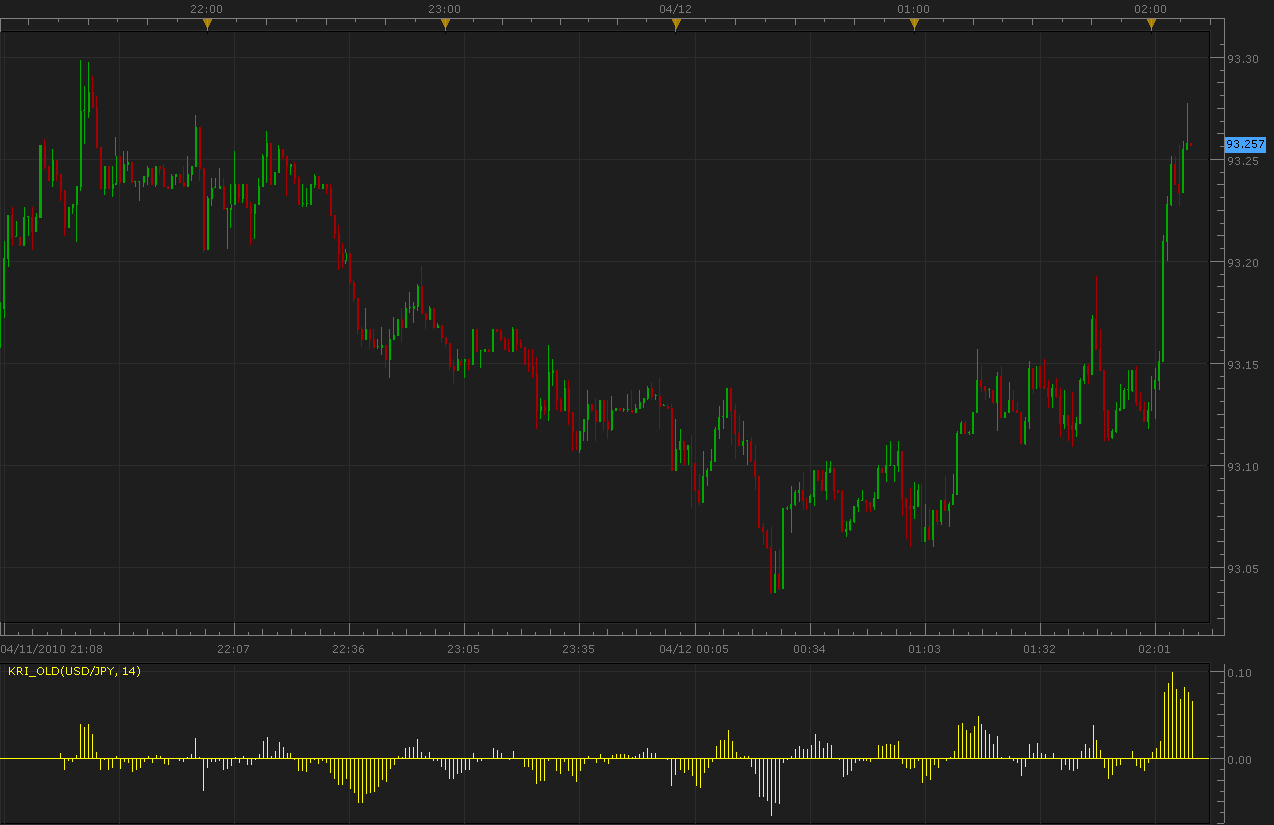
Task: Click the 93.05 price axis label
Action: 1242,569
